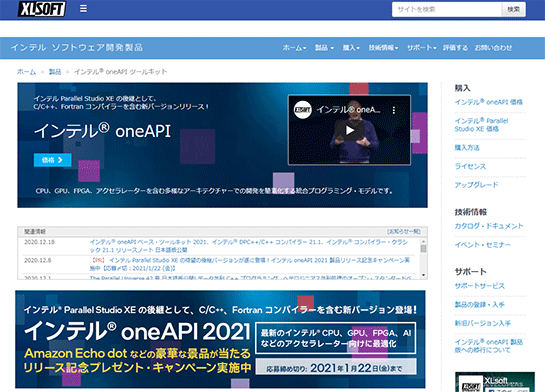Expand the サポート dropdown menu

tap(421, 48)
